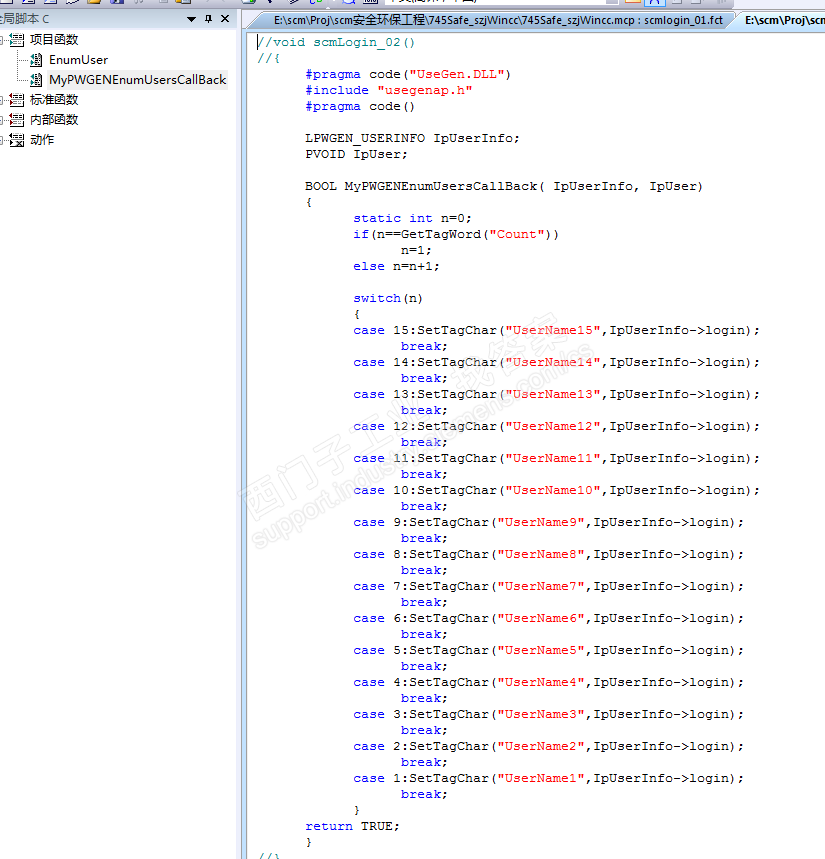Click the else n=n+1; line
The height and width of the screenshot is (859, 825).
tap(396, 266)
